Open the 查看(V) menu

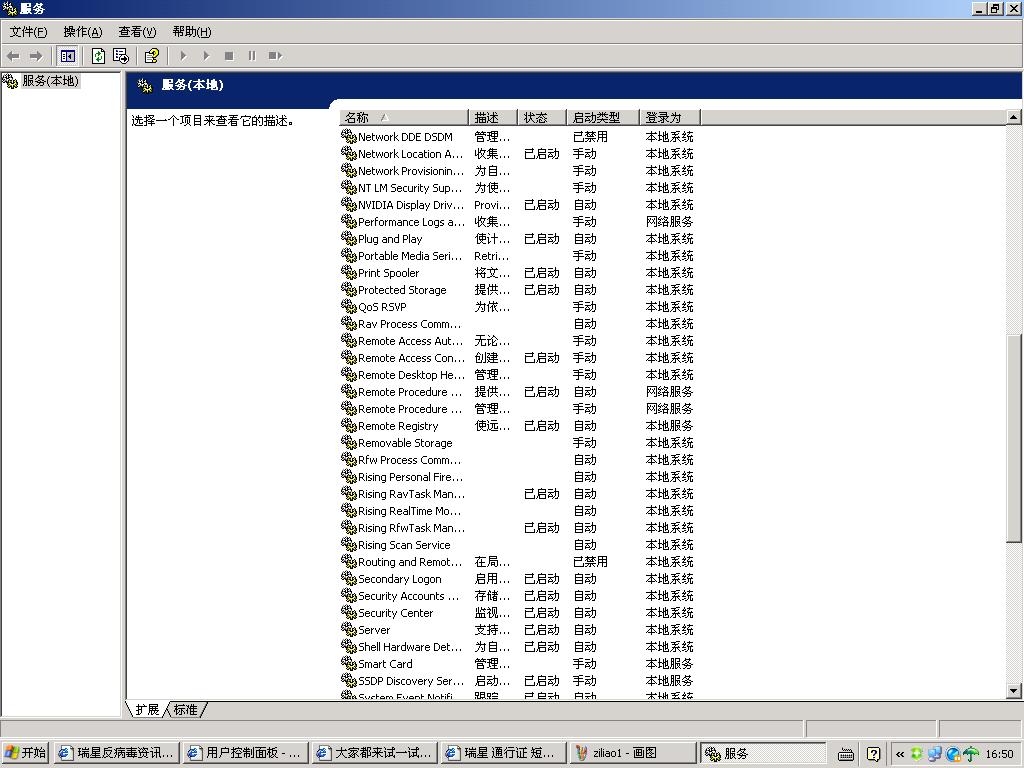137,31
